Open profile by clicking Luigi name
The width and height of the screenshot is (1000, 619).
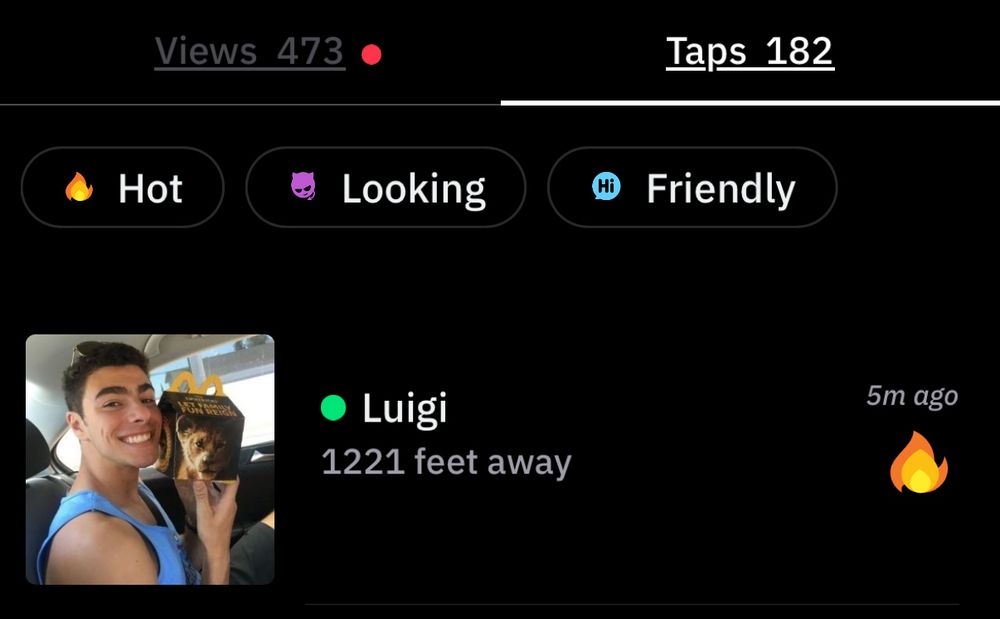tap(404, 408)
